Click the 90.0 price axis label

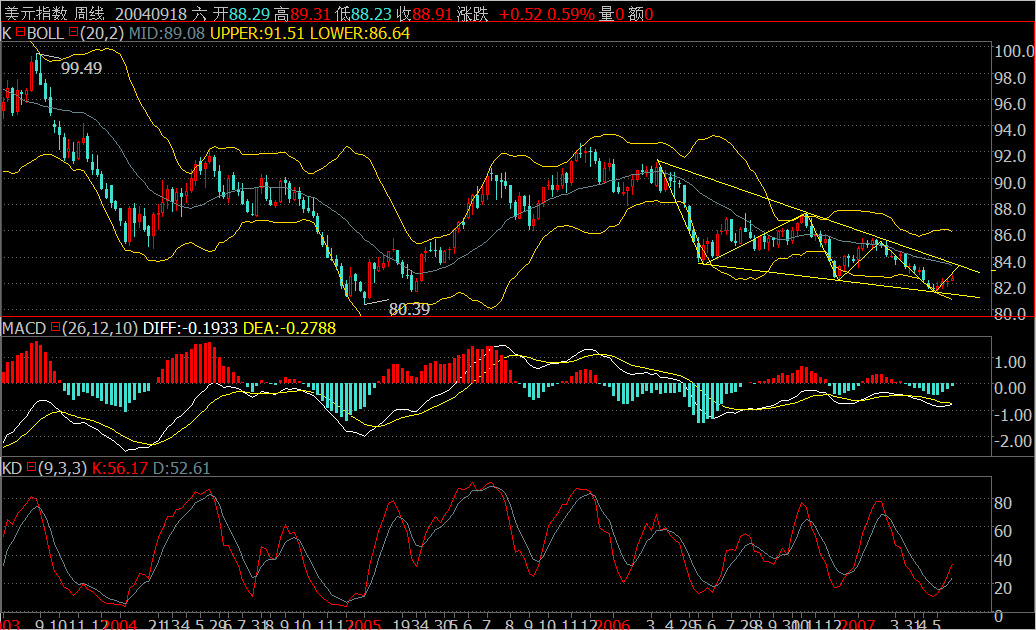point(1010,182)
